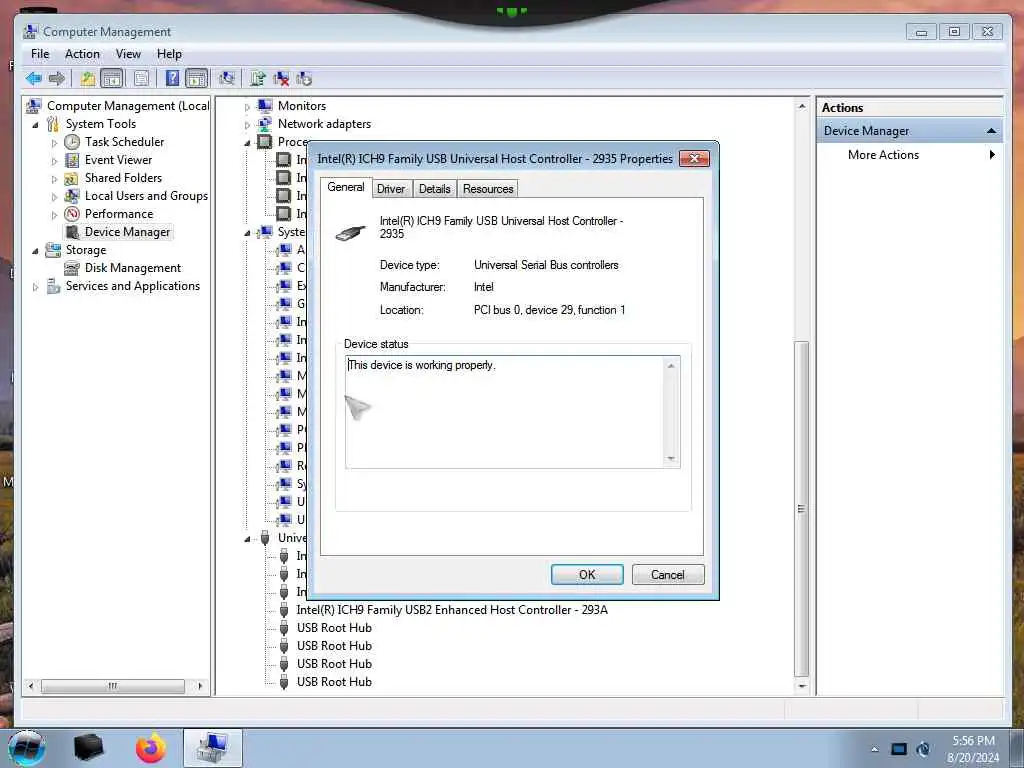The width and height of the screenshot is (1024, 768).
Task: Click OK in the Properties dialog
Action: (x=587, y=575)
